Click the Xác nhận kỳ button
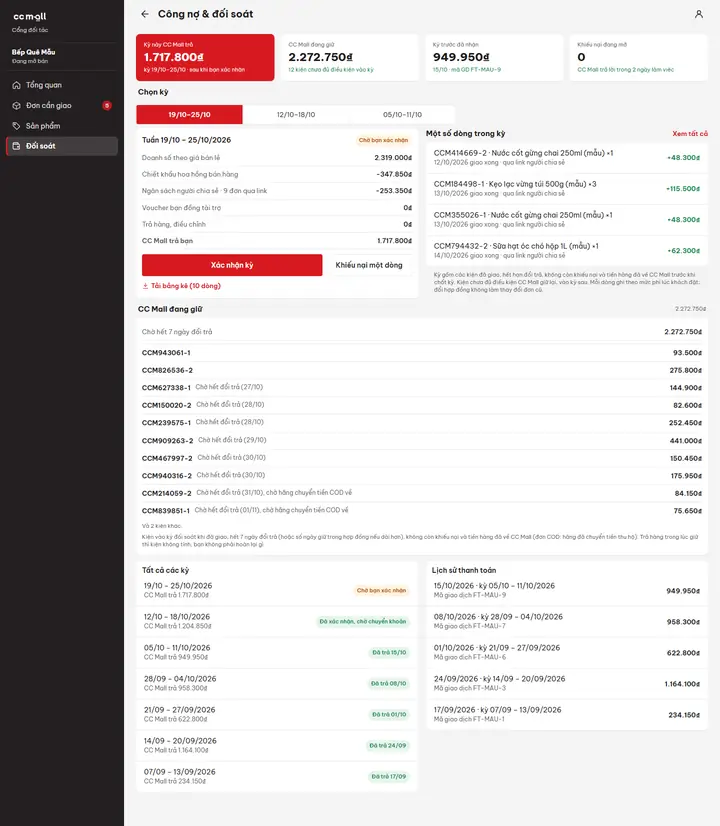The height and width of the screenshot is (826, 720). (232, 265)
